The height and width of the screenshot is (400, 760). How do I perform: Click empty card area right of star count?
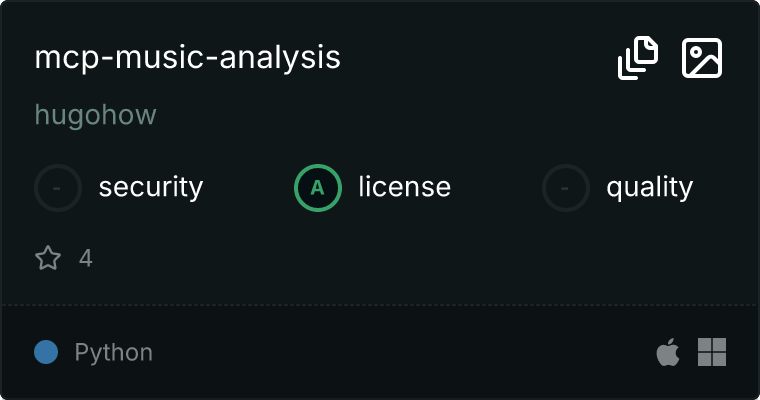click(400, 259)
